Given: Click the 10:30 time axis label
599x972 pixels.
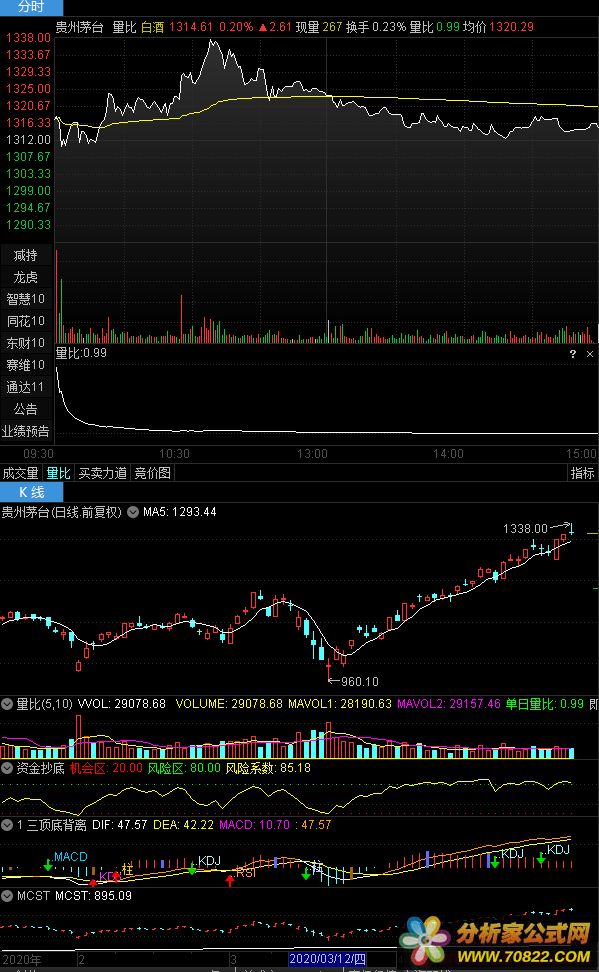Looking at the screenshot, I should pyautogui.click(x=174, y=454).
